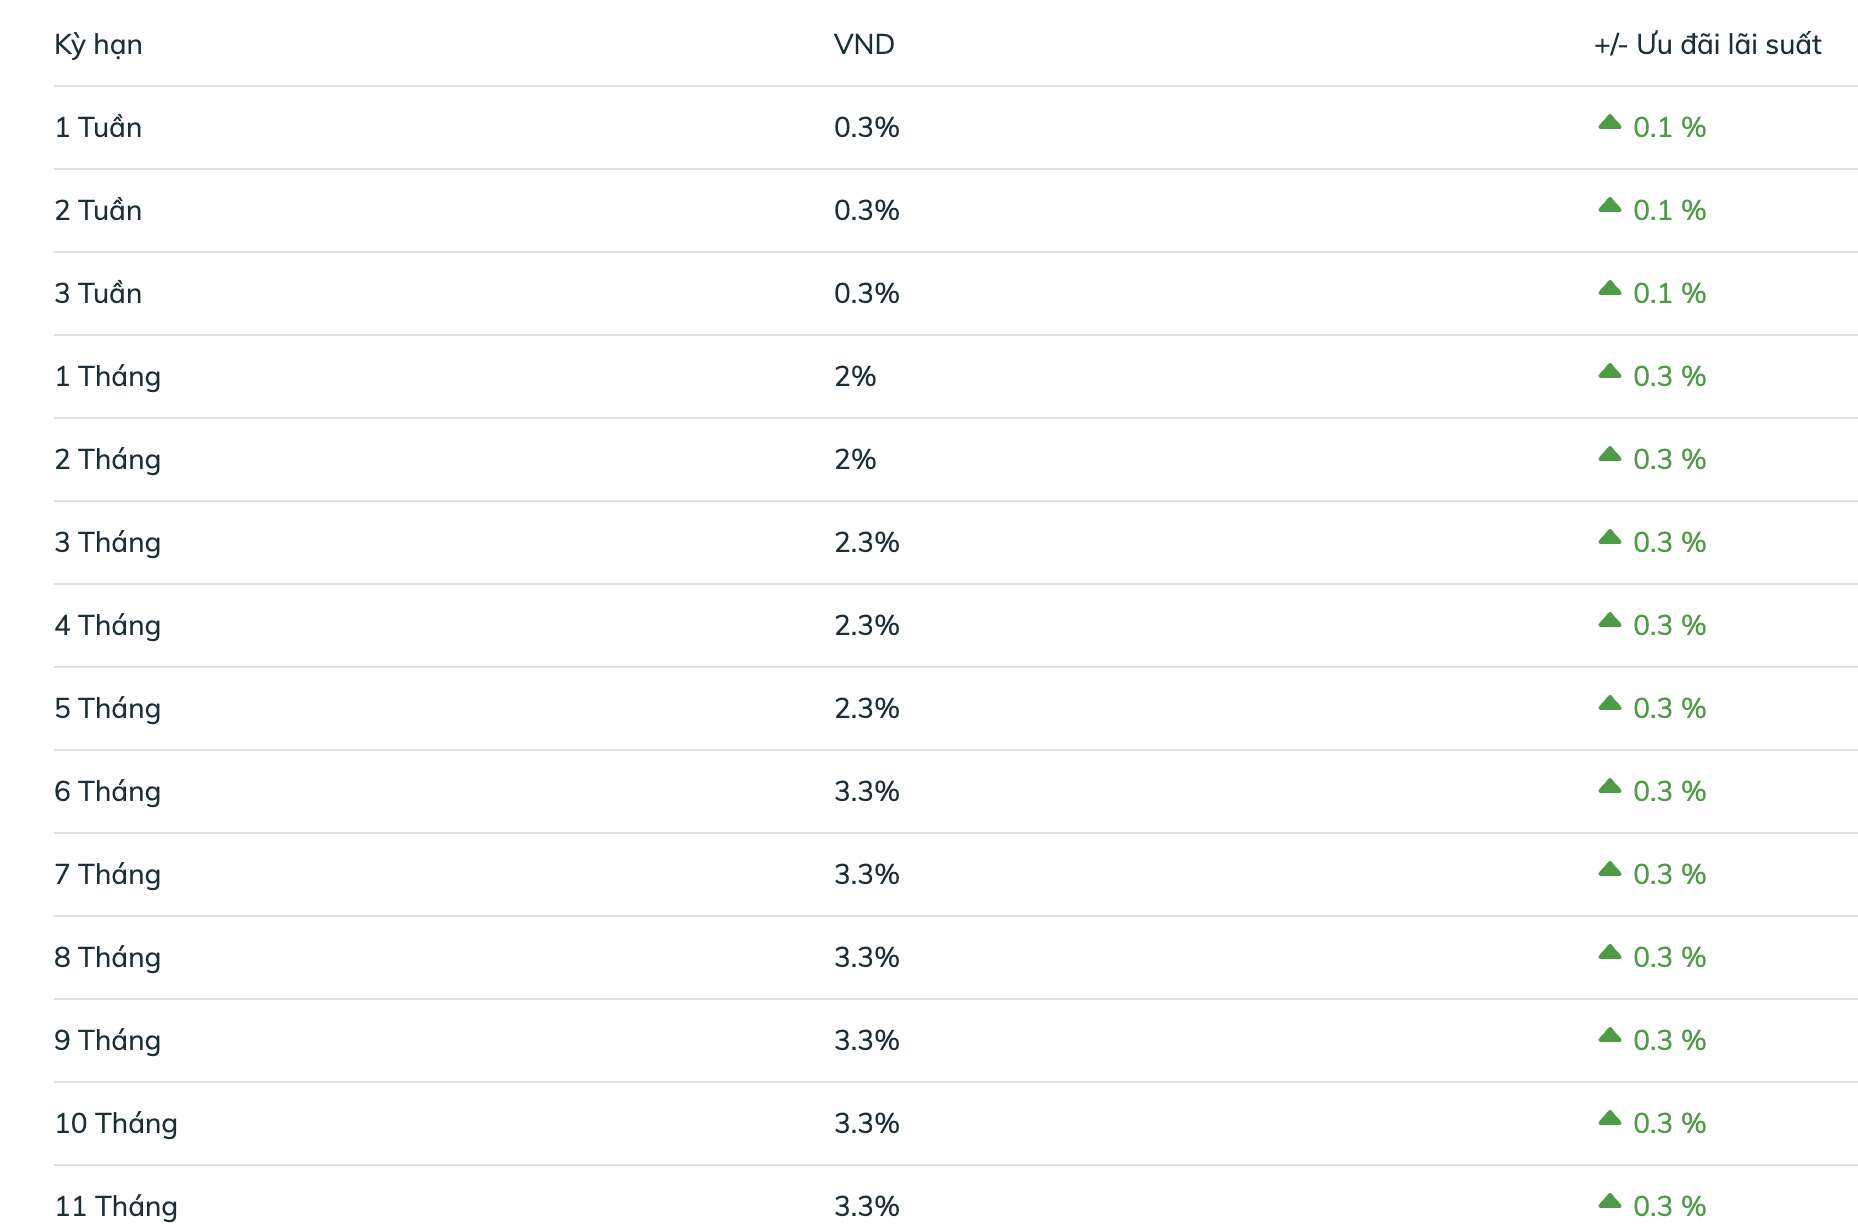This screenshot has height=1232, width=1858.
Task: Click the VND column header
Action: point(864,45)
